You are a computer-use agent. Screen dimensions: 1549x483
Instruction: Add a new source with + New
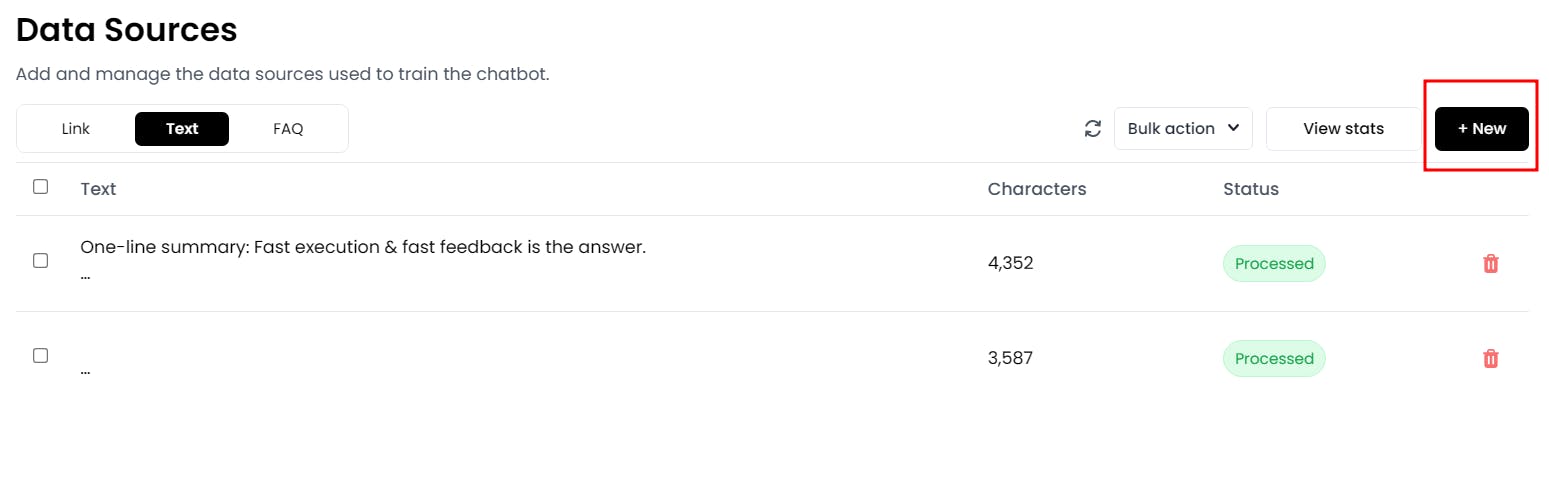click(1482, 129)
